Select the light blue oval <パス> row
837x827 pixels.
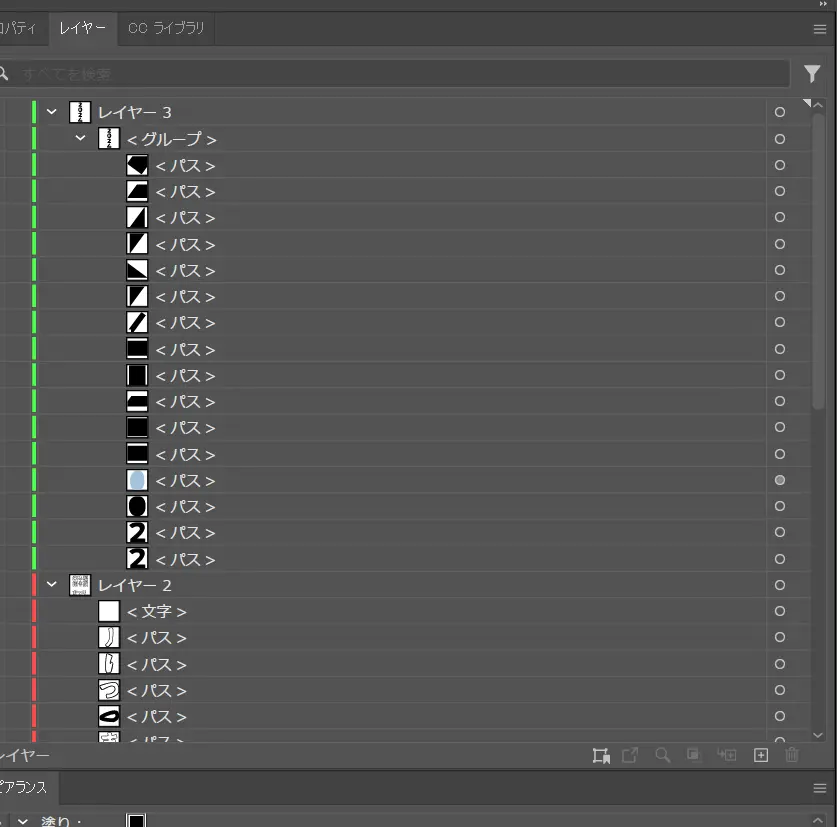[185, 481]
